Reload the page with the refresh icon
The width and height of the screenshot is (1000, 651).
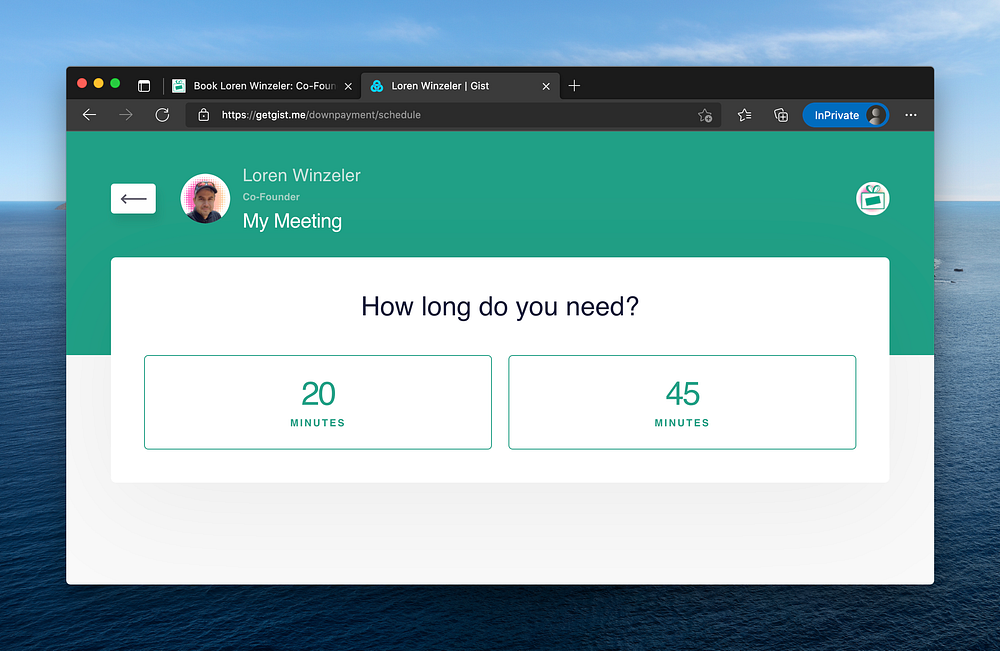tap(162, 115)
